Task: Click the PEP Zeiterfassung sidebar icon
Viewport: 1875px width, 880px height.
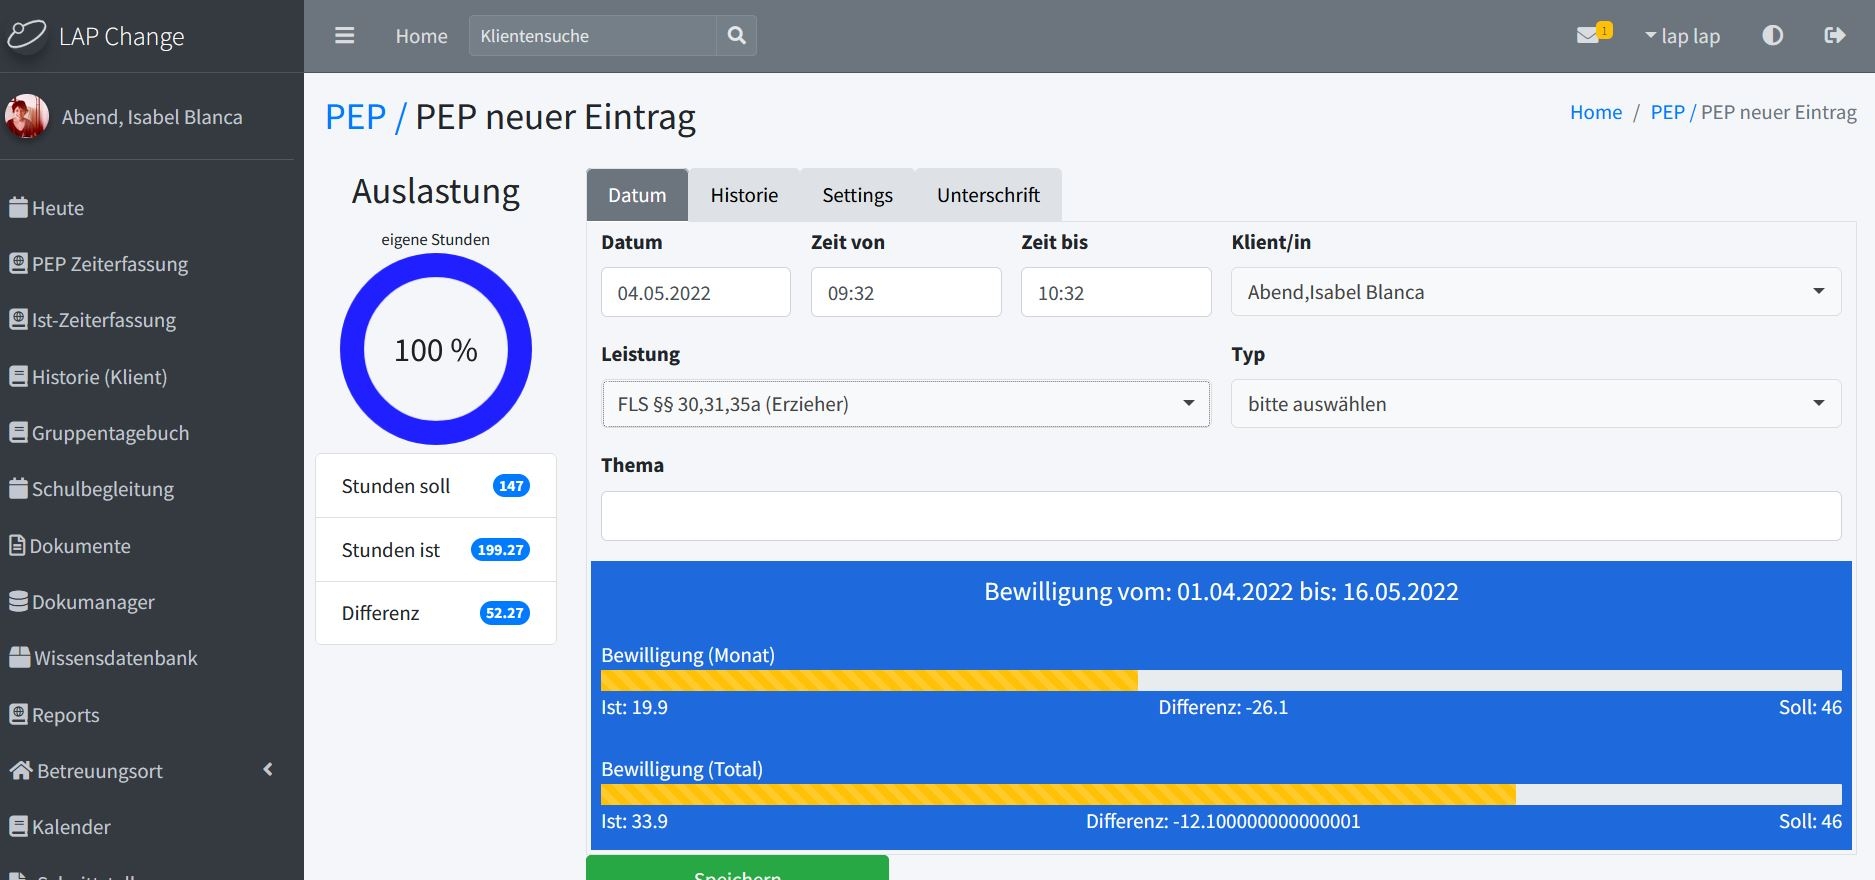Action: tap(18, 264)
